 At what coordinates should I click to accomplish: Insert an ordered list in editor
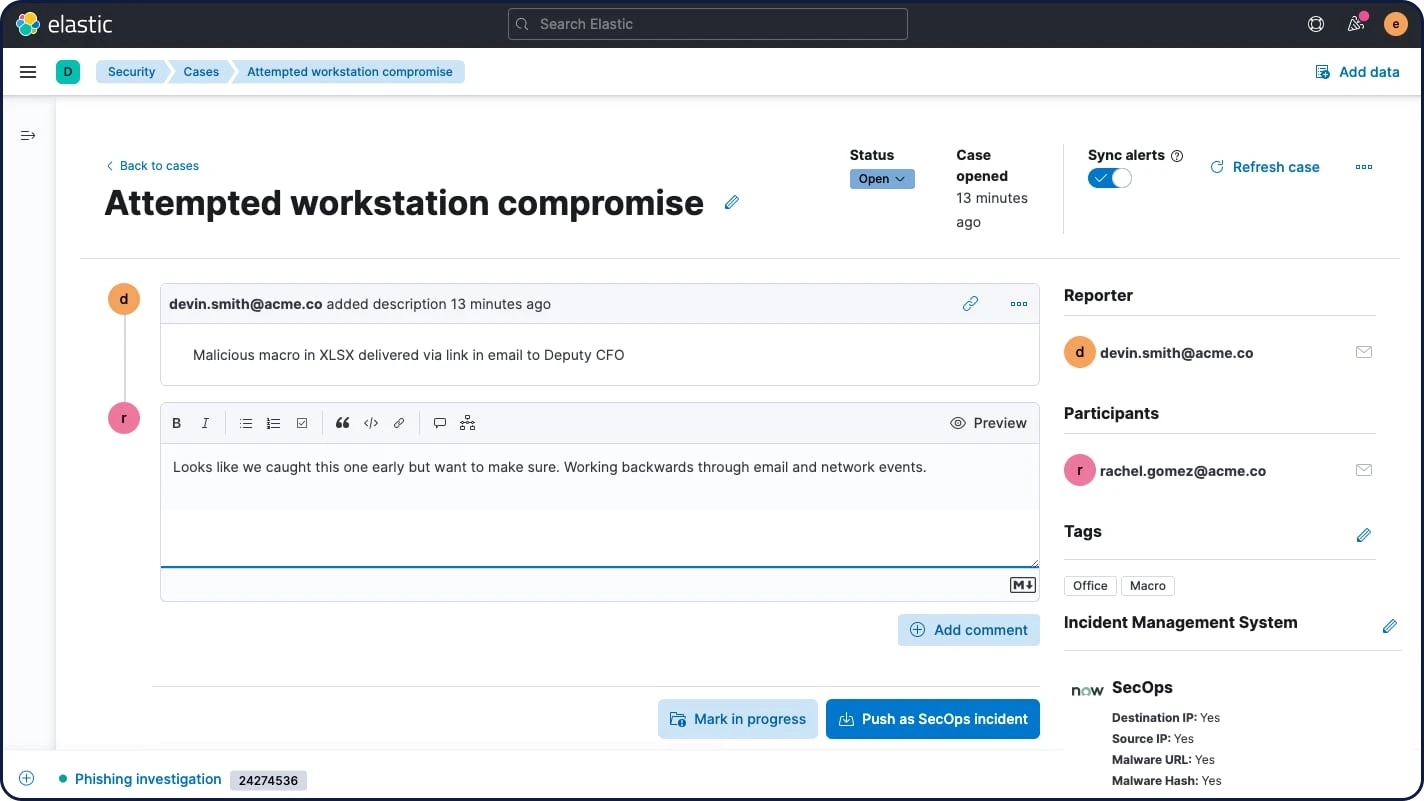274,423
